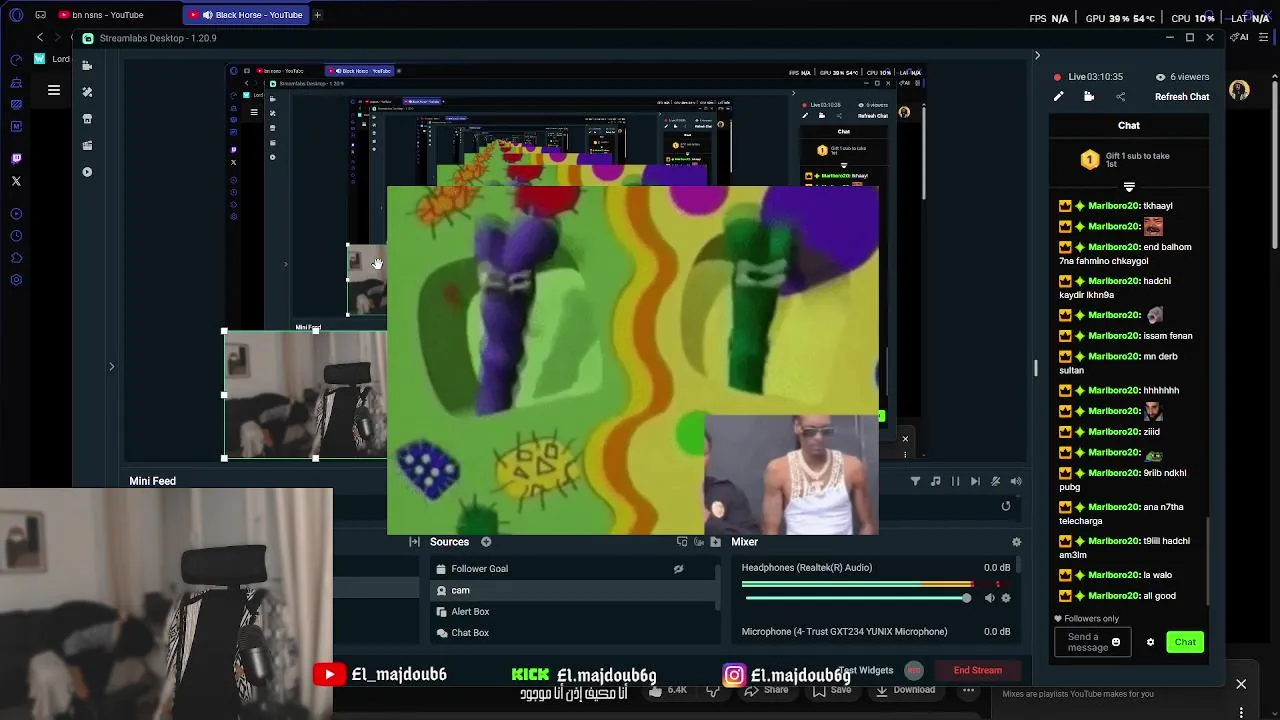The width and height of the screenshot is (1280, 720).
Task: Open chat settings gear icon
Action: [x=1150, y=642]
